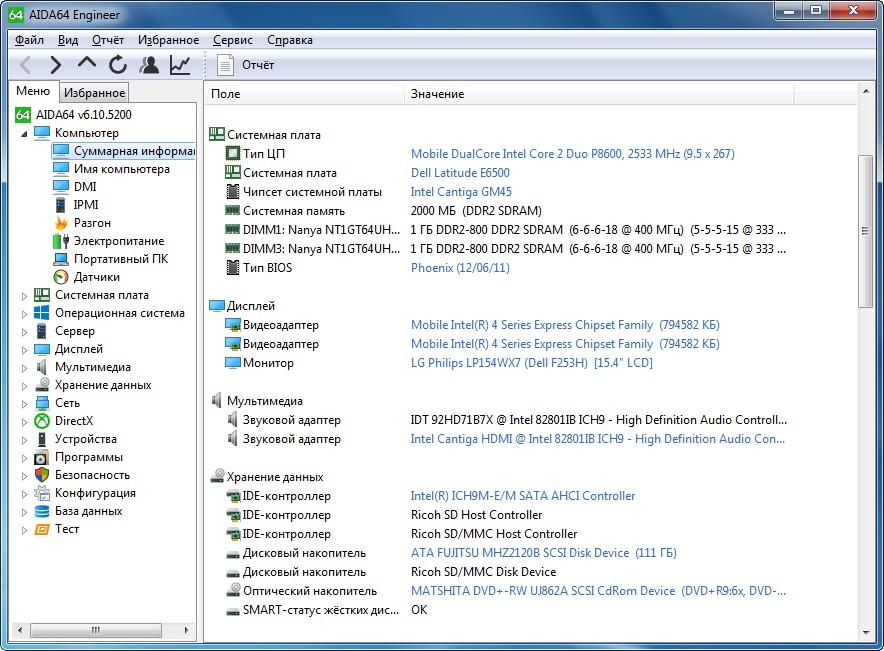This screenshot has width=884, height=651.
Task: Click the Сеть network tree icon
Action: (42, 403)
